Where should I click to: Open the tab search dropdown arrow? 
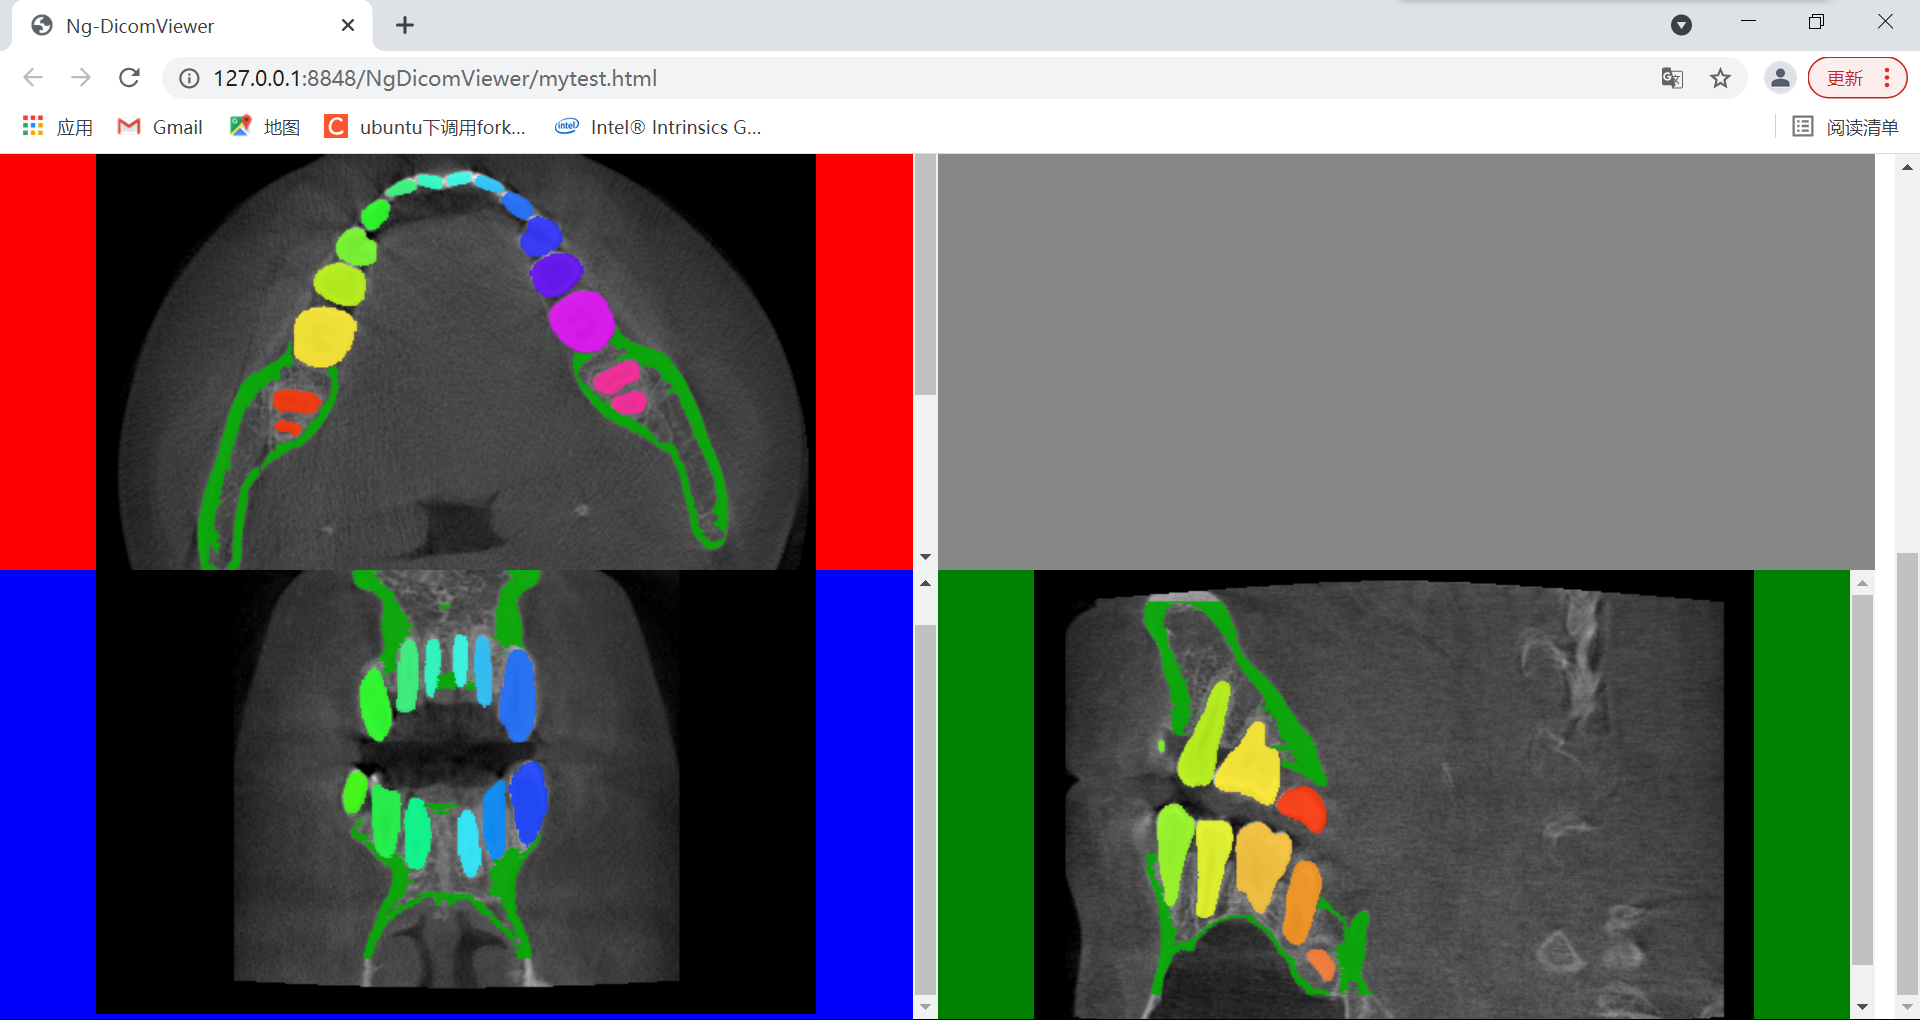point(1682,25)
